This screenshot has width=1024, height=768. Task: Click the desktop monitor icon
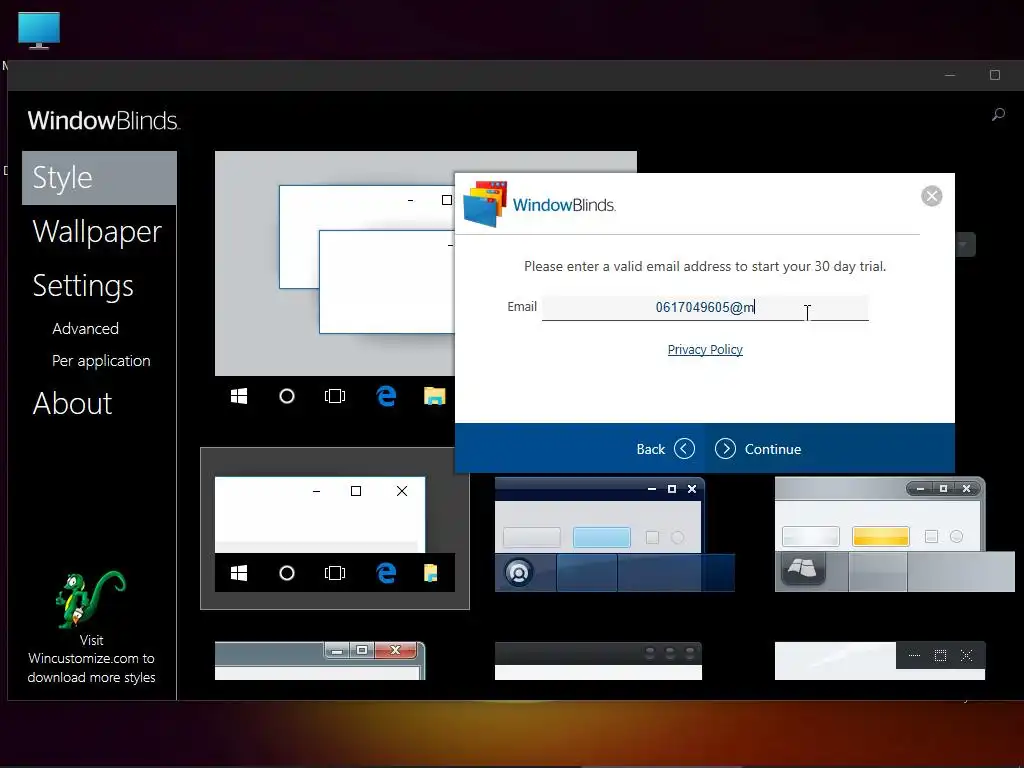click(x=39, y=31)
